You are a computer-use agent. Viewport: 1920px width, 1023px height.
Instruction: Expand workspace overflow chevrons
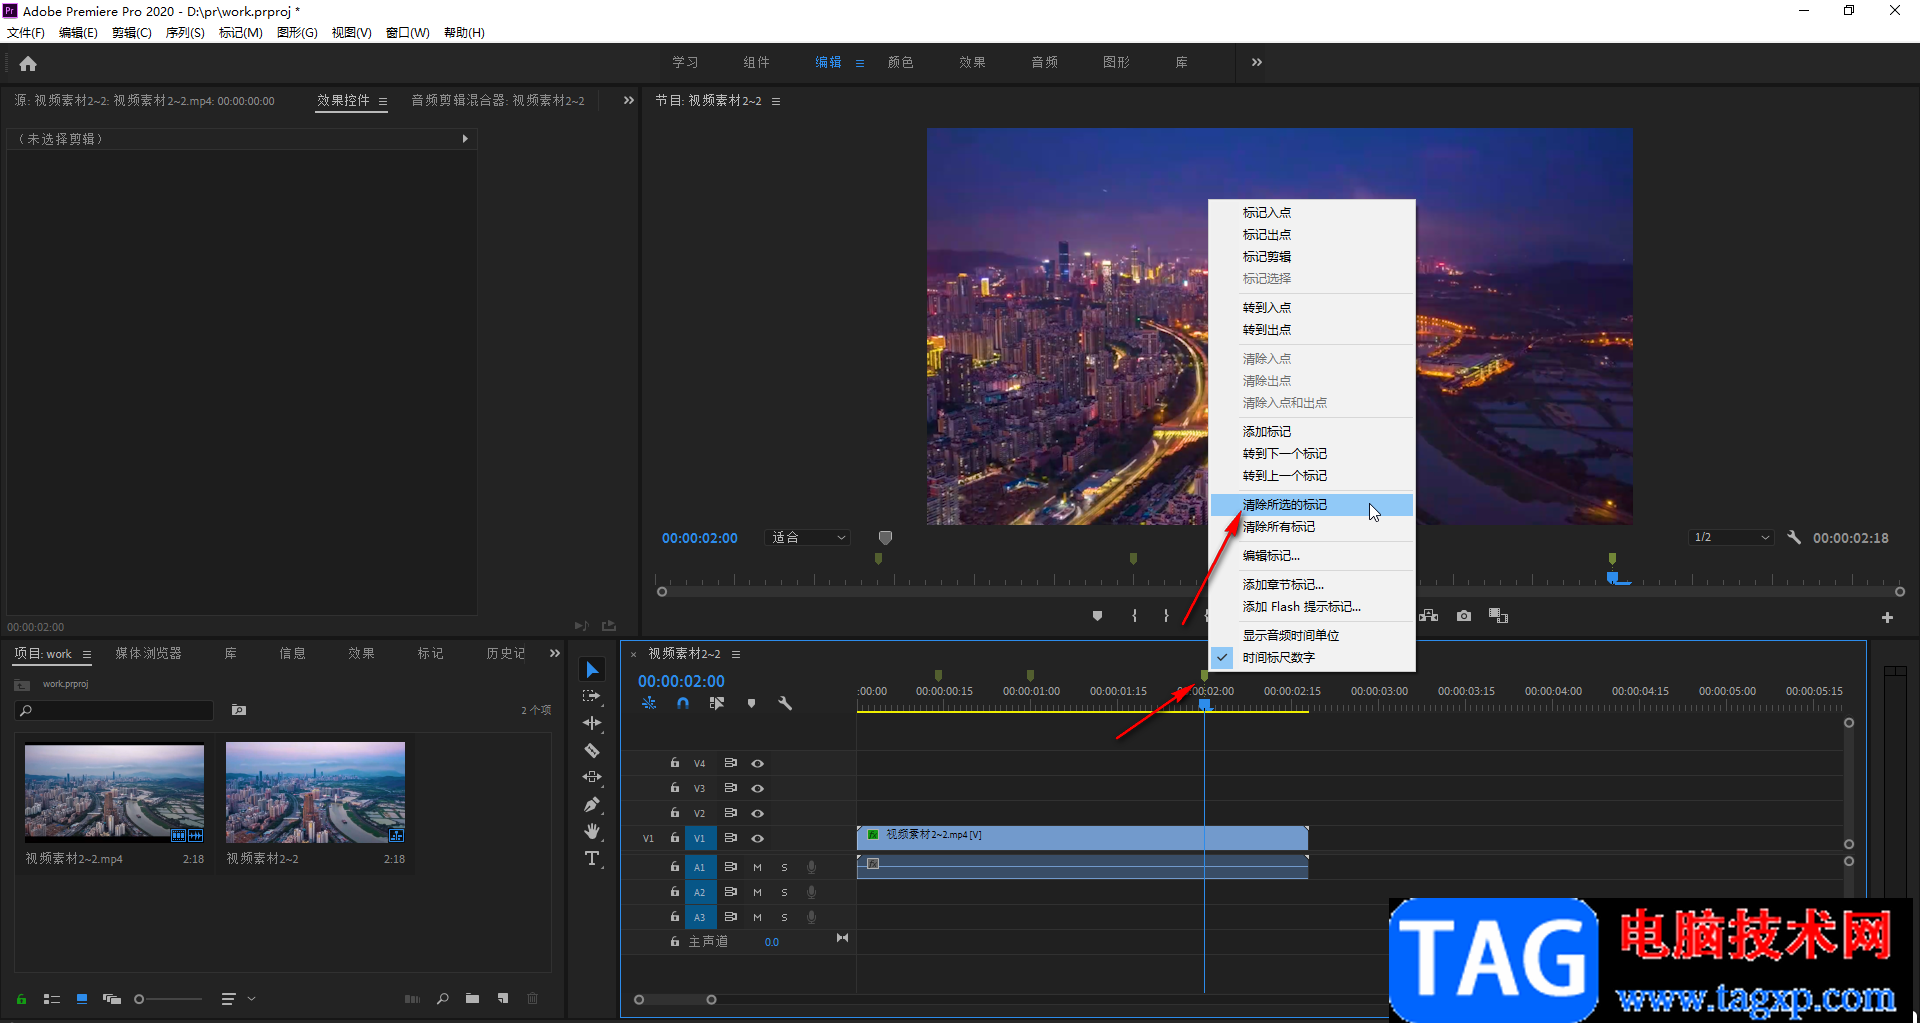pyautogui.click(x=1257, y=62)
